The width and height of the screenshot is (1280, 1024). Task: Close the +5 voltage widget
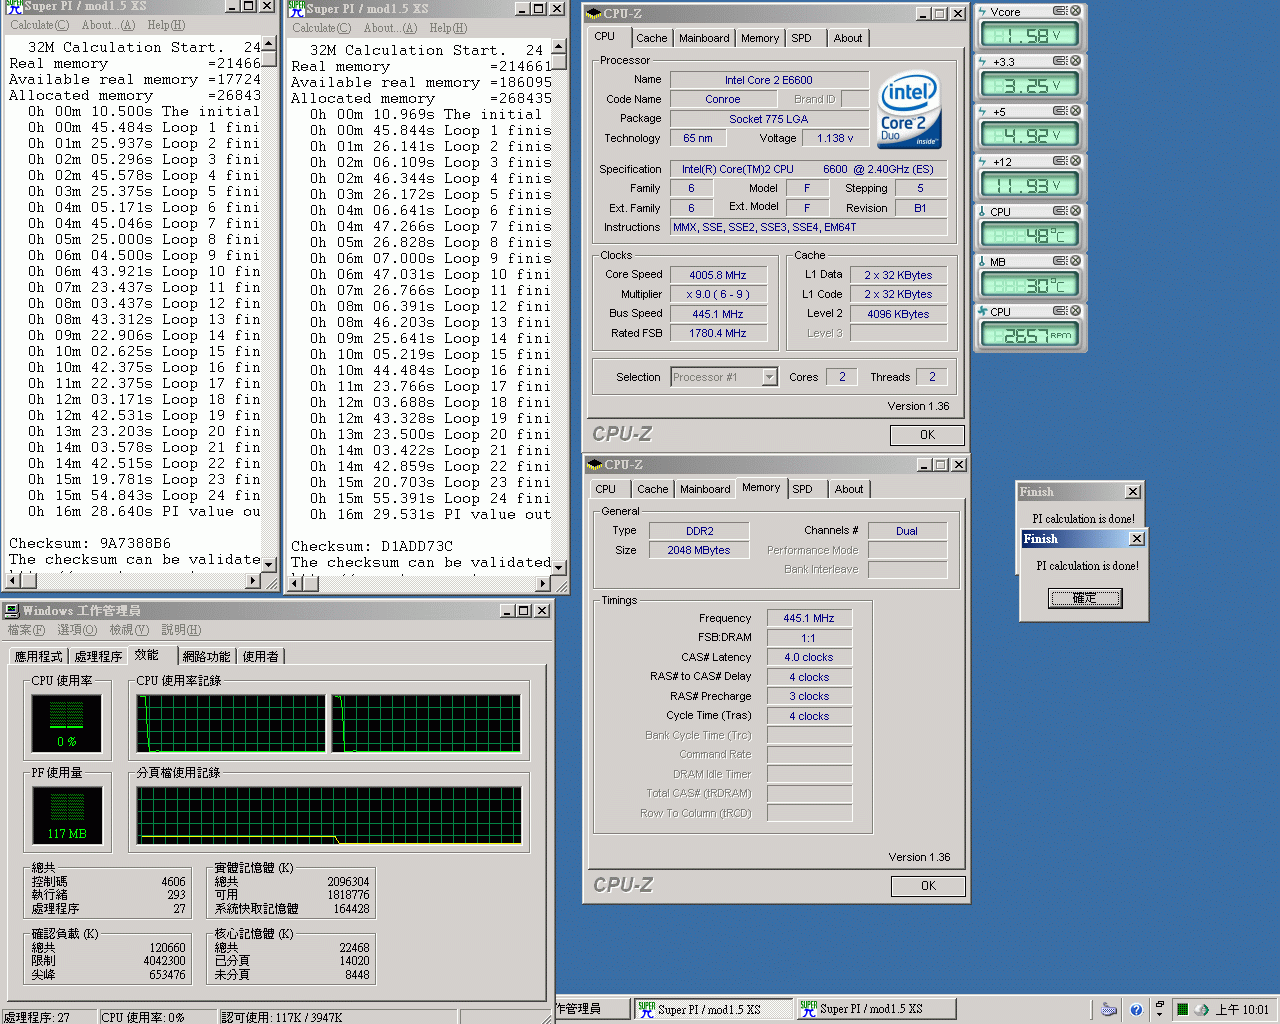pos(1076,111)
